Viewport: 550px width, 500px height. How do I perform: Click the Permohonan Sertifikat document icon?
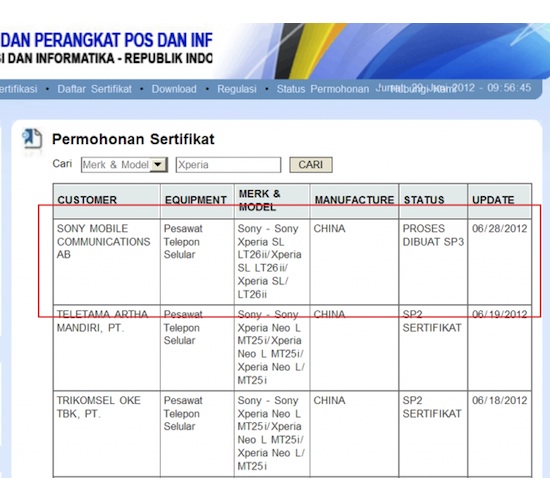coord(32,139)
